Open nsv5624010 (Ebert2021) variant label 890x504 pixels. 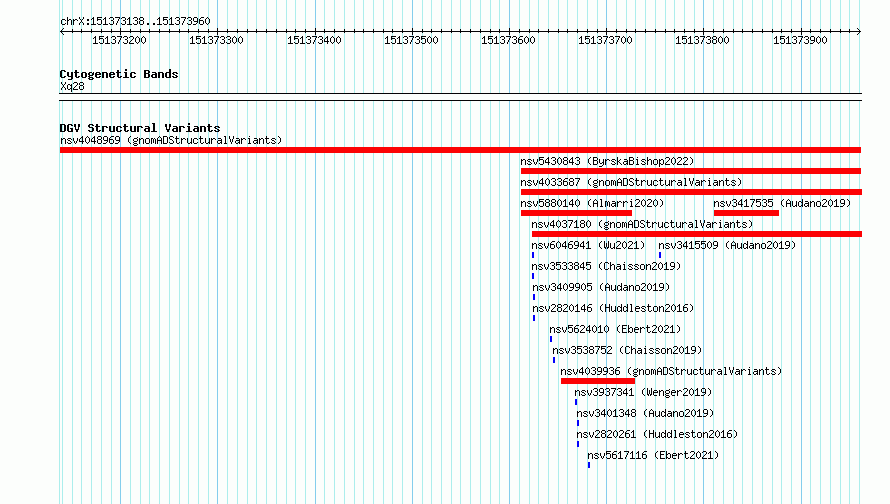click(615, 329)
